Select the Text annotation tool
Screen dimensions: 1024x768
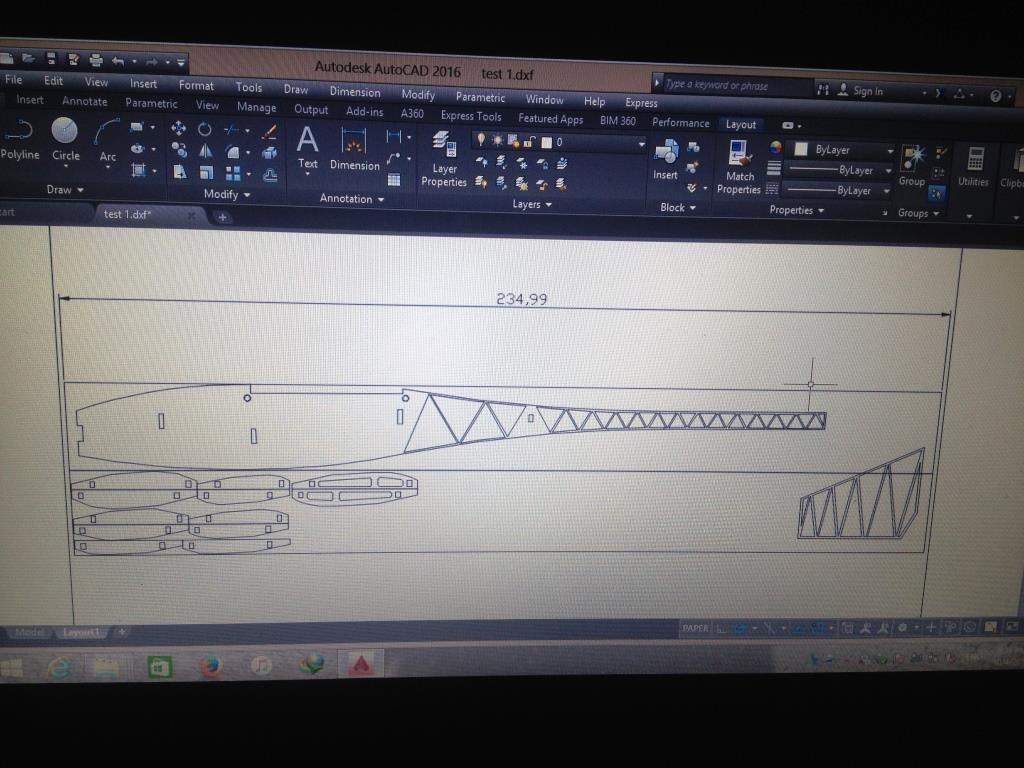coord(308,148)
